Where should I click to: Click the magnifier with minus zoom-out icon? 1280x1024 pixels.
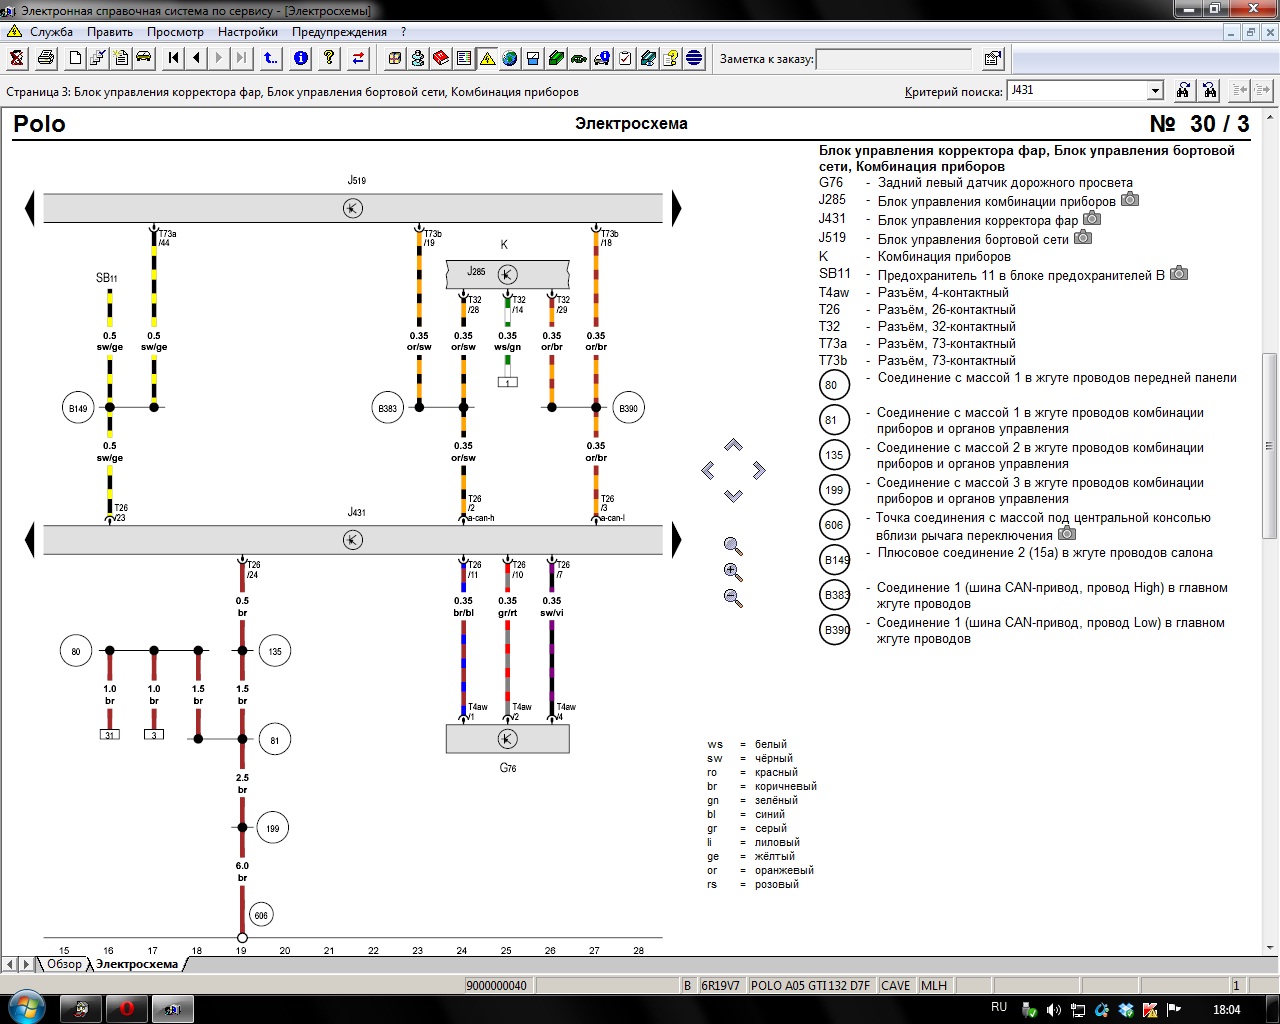pos(733,598)
